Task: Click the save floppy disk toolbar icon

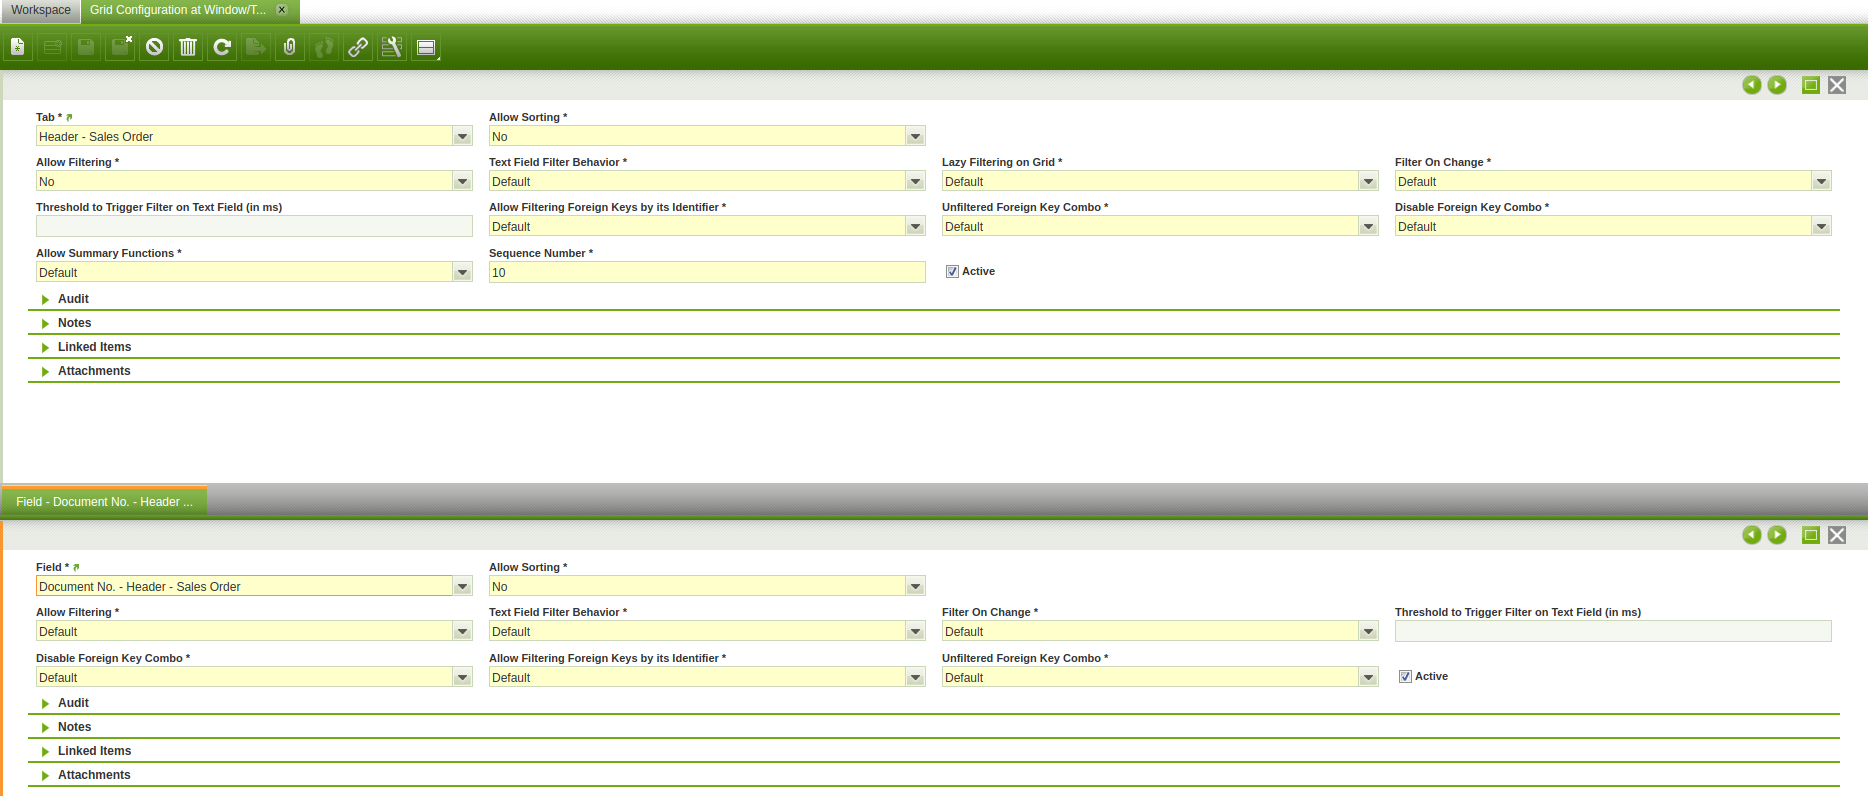Action: coord(86,47)
